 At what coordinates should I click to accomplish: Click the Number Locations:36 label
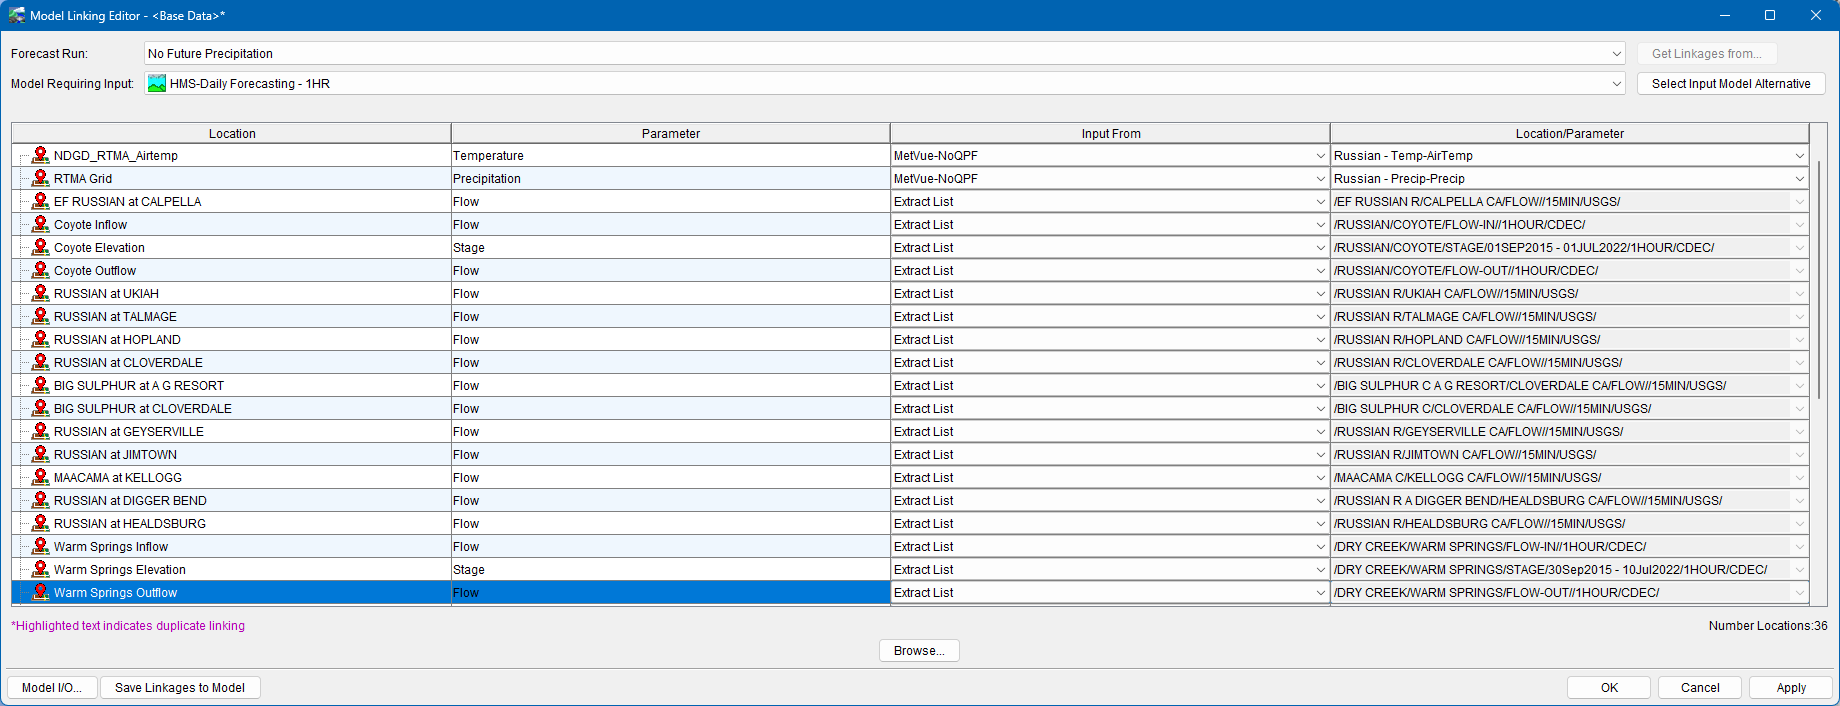click(x=1767, y=626)
